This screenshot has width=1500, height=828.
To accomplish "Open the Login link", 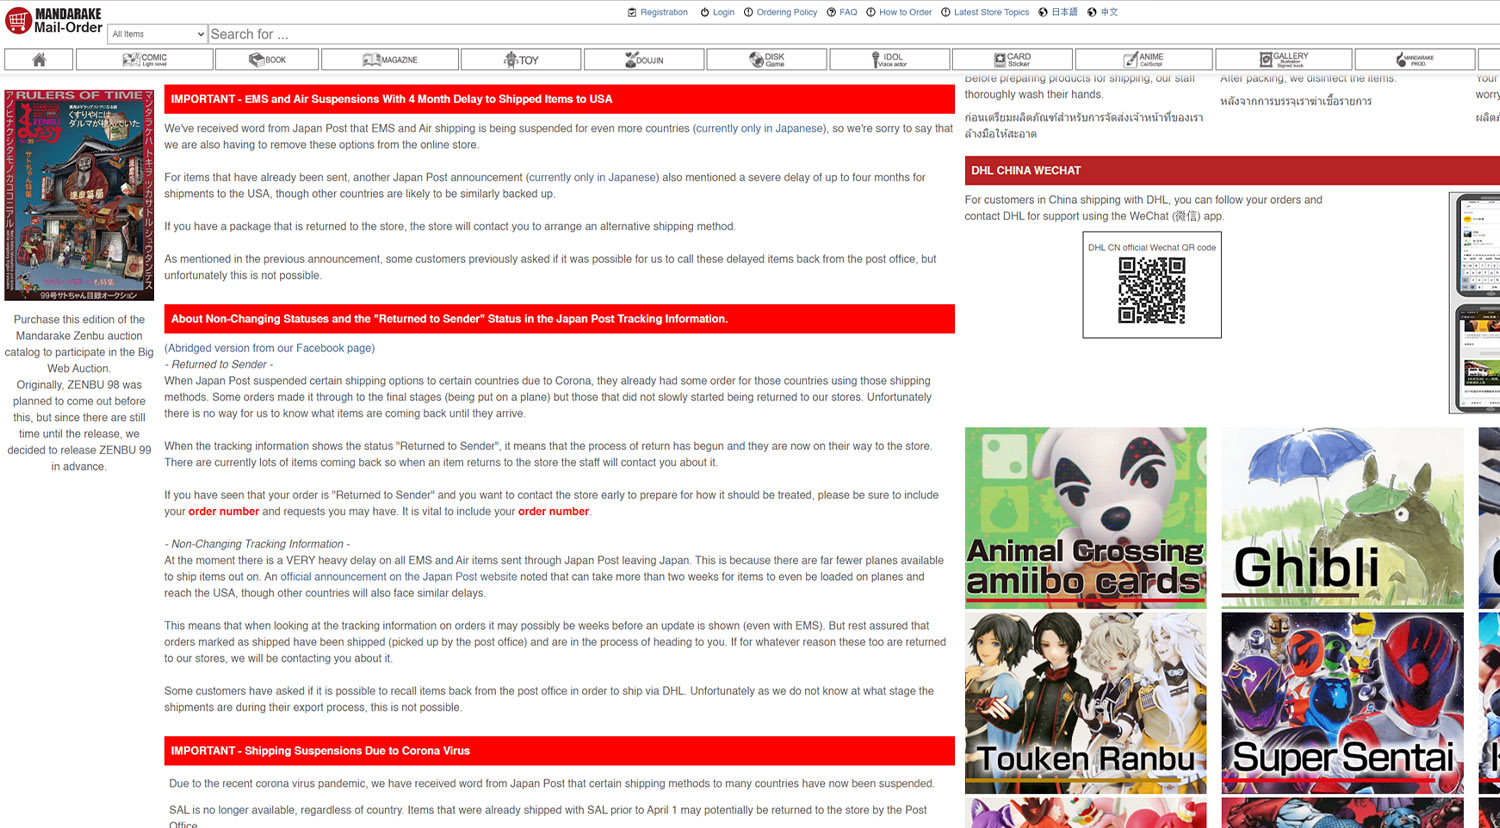I will click(723, 12).
